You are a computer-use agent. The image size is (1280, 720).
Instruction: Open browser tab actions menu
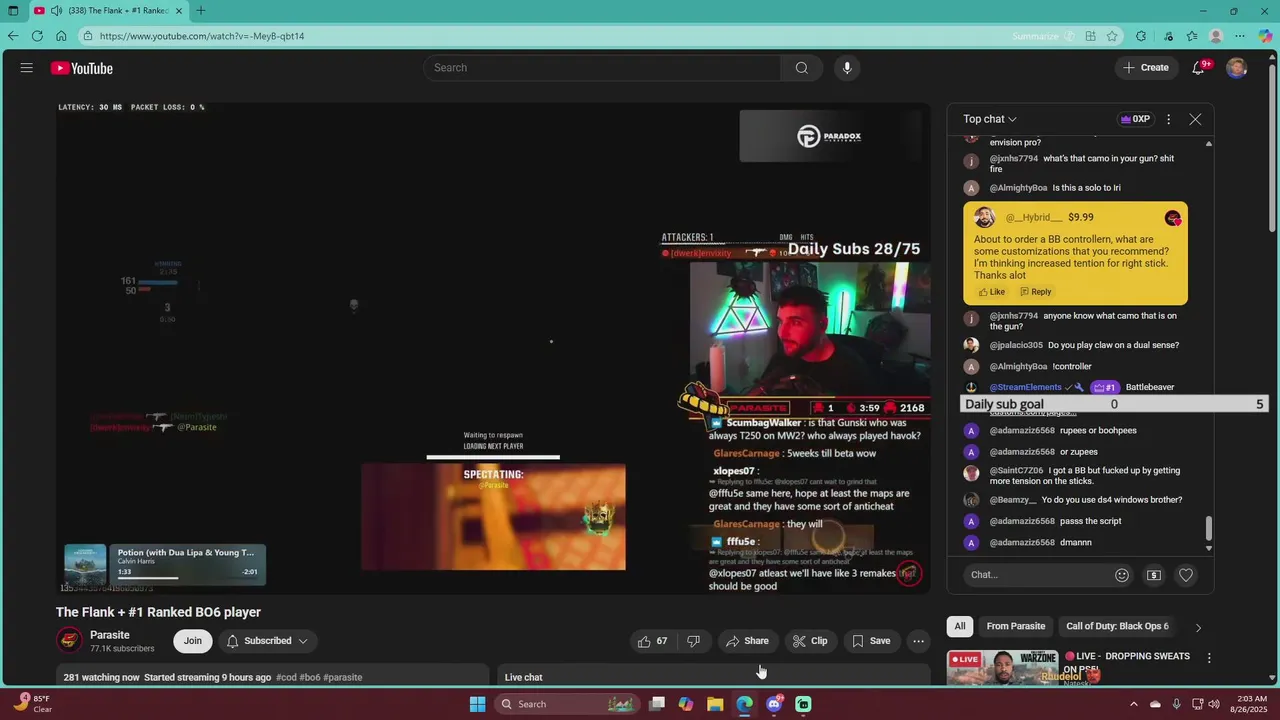(13, 11)
